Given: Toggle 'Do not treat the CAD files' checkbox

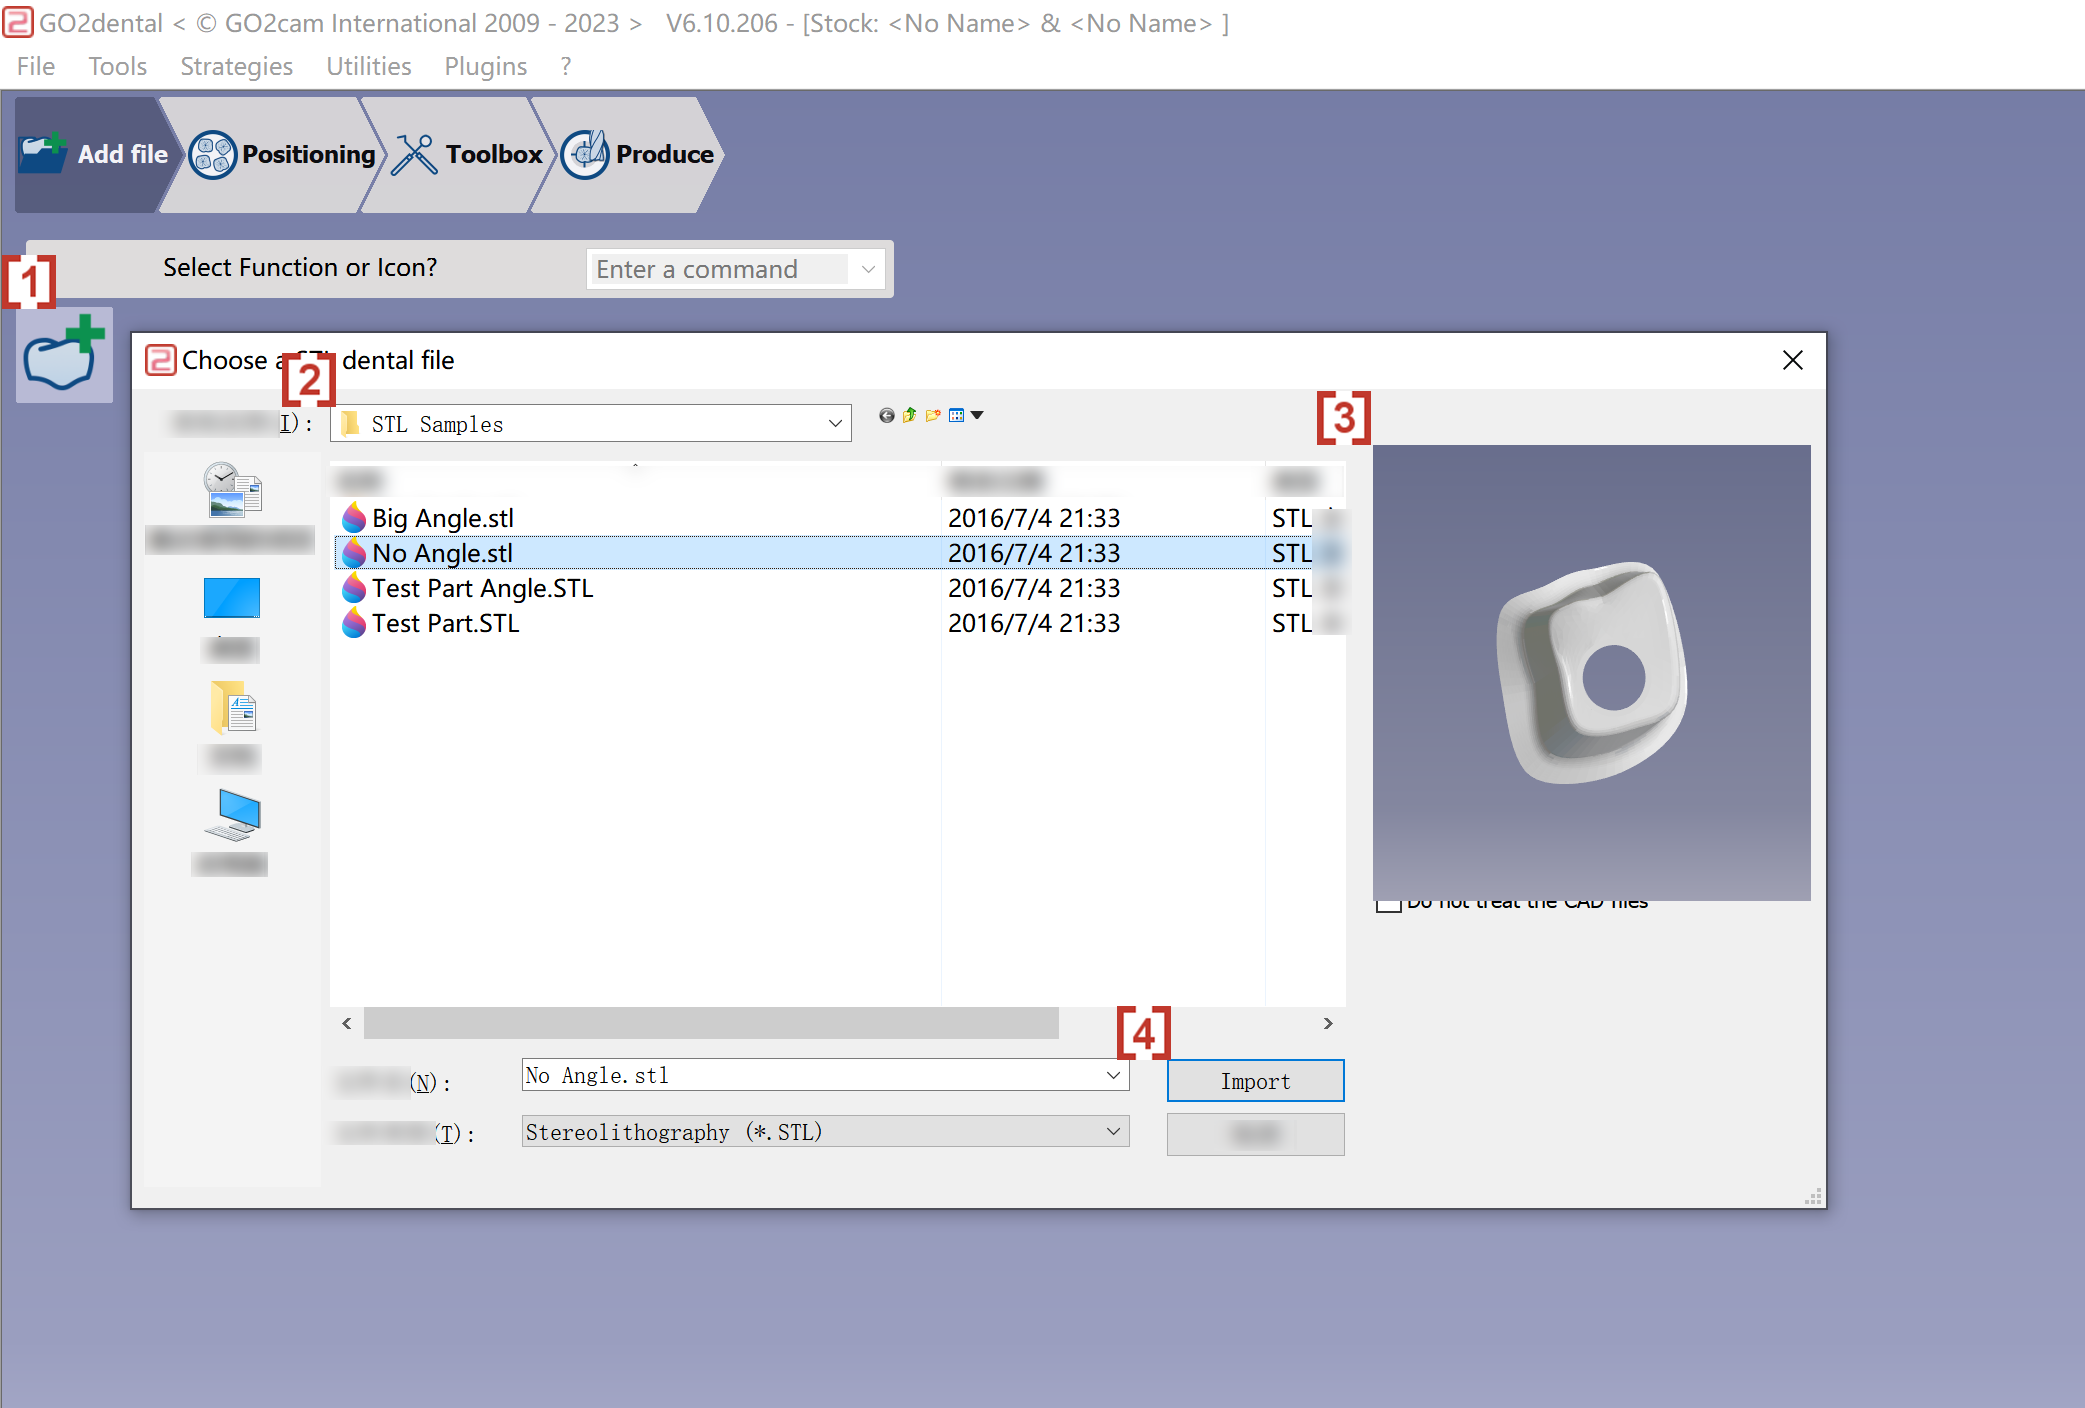Looking at the screenshot, I should click(x=1389, y=904).
